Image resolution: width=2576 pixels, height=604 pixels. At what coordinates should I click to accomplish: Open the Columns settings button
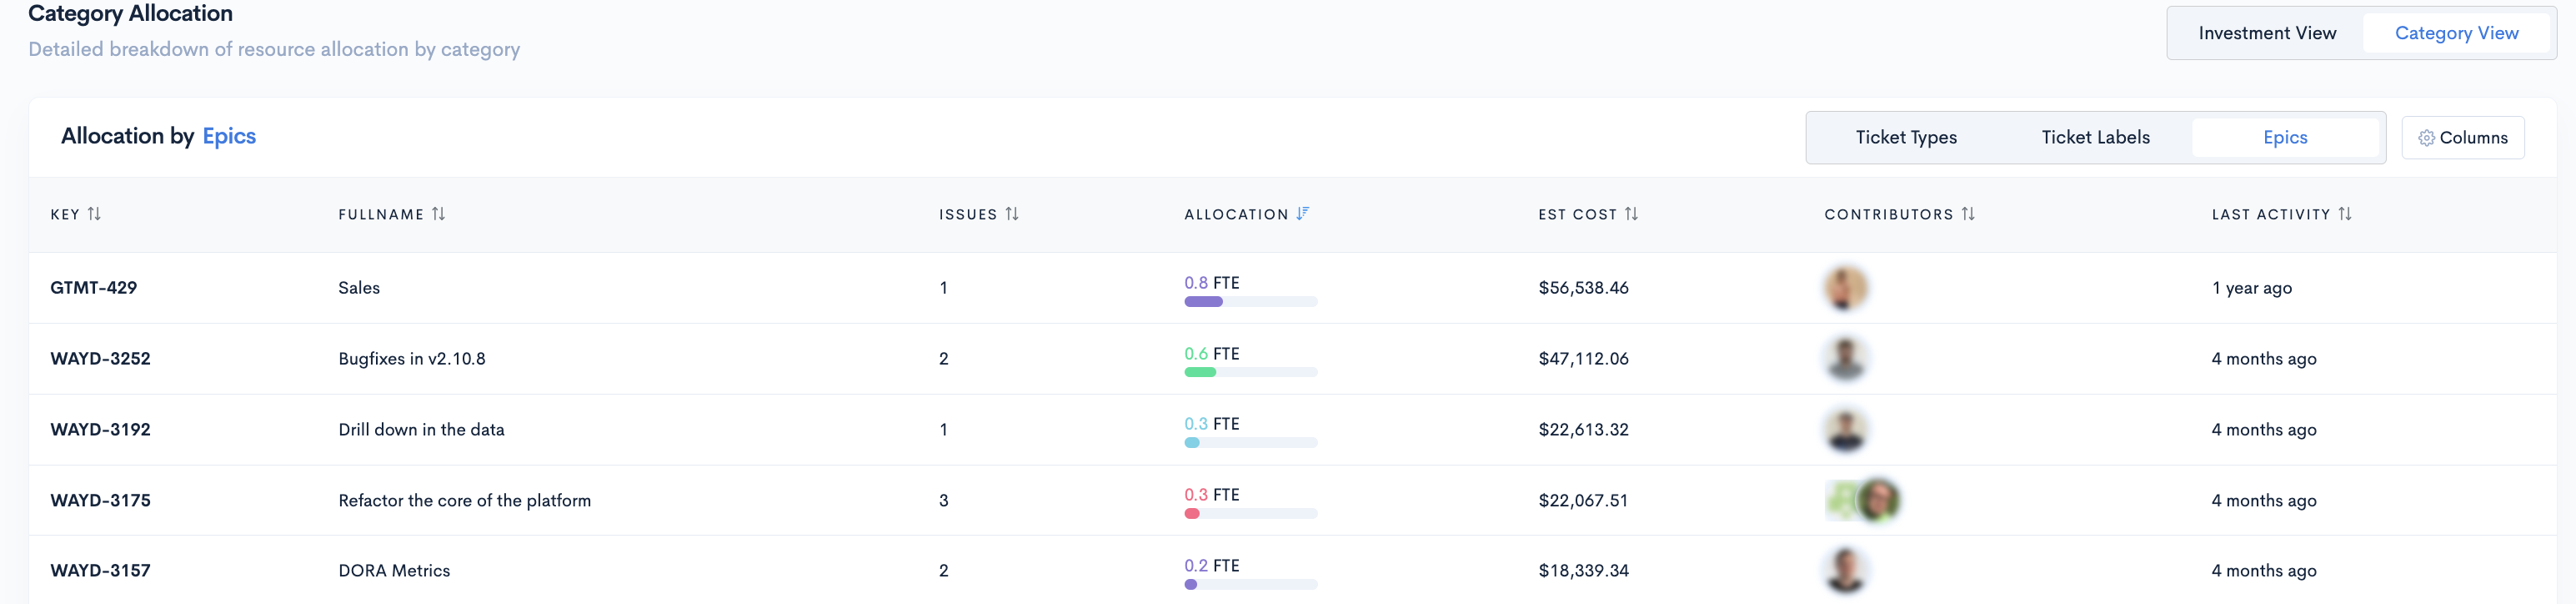click(x=2462, y=138)
